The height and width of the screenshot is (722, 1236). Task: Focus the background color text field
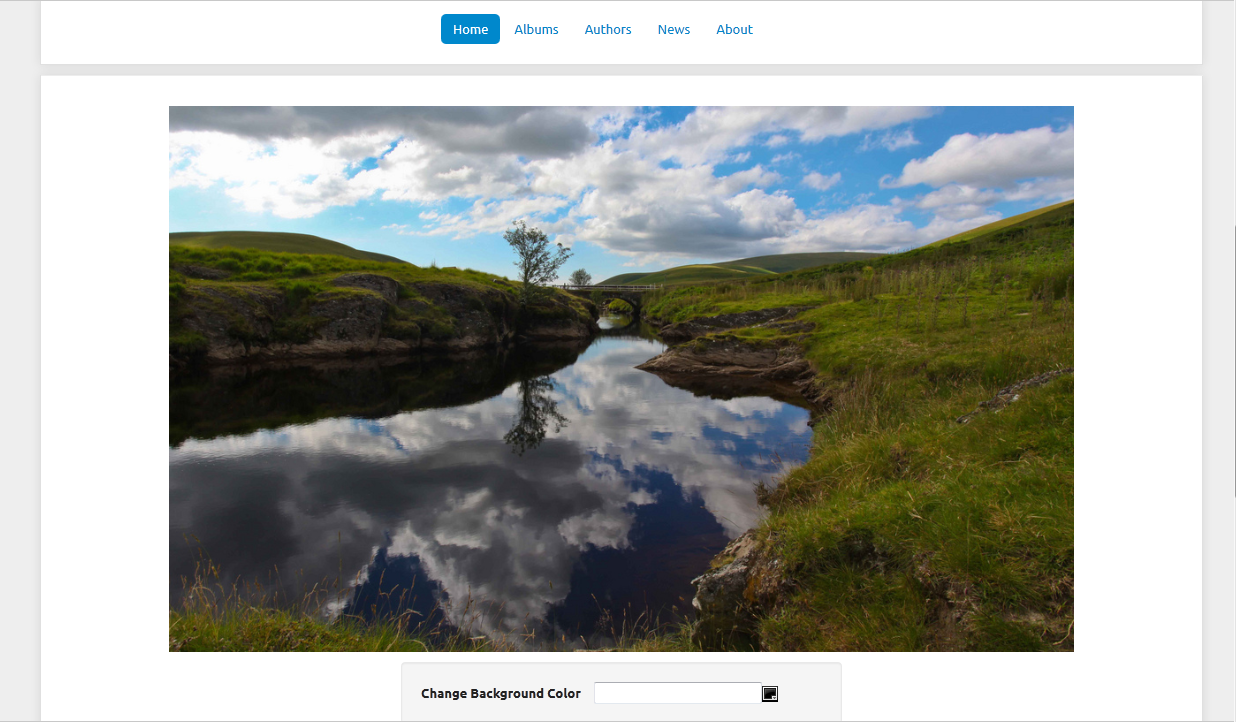[678, 693]
